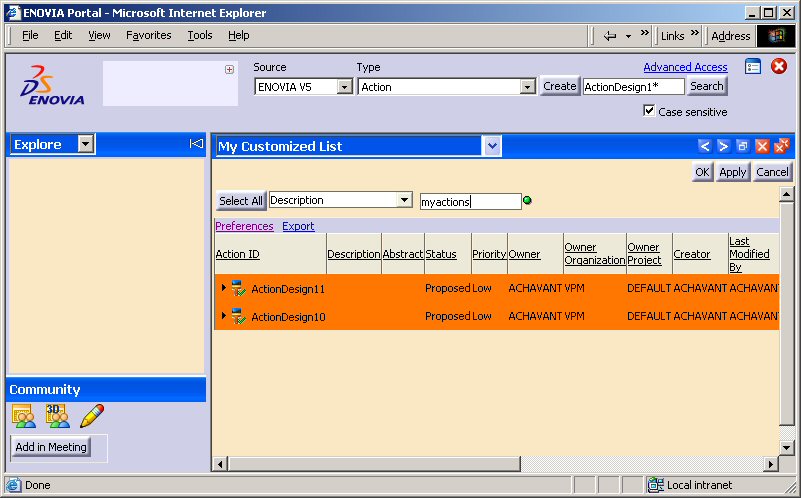The image size is (801, 498).
Task: Expand the ActionDesign10 row
Action: click(223, 316)
